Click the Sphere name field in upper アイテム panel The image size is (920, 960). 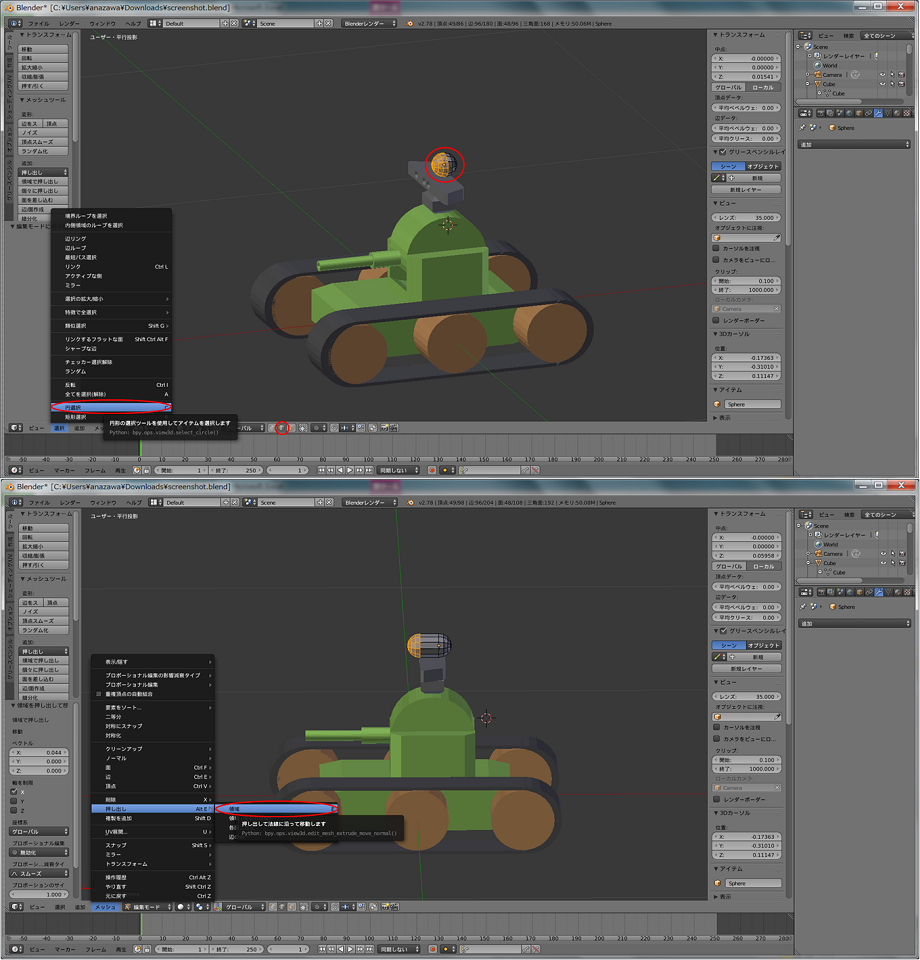point(752,404)
